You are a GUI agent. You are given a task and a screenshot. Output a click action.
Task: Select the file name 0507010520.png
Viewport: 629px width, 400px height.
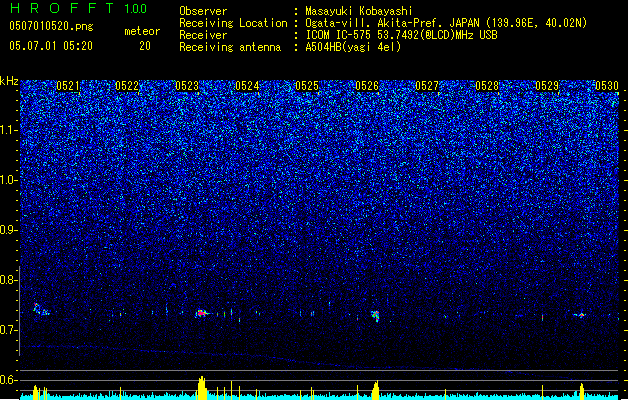pos(51,26)
